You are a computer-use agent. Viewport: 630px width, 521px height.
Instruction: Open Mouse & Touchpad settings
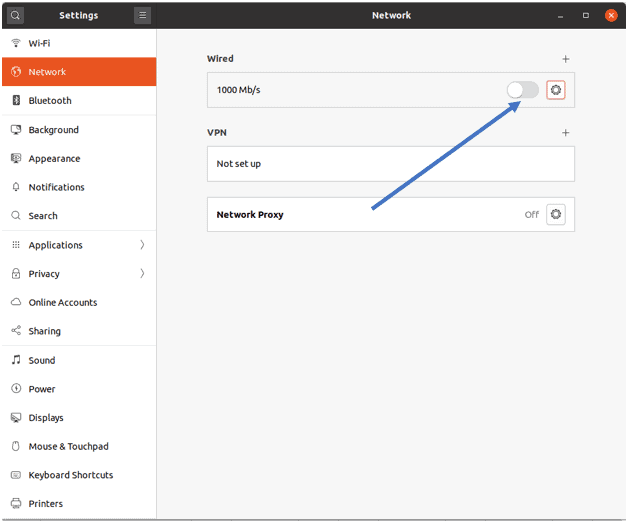tap(79, 446)
